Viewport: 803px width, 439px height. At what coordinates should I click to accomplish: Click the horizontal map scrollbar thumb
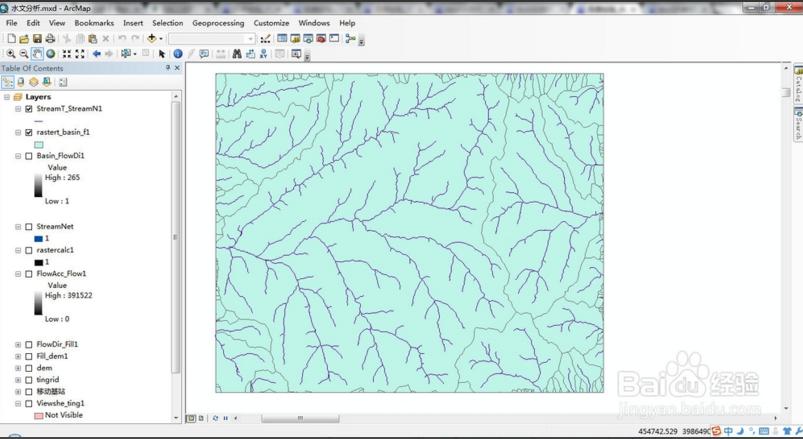coord(300,419)
